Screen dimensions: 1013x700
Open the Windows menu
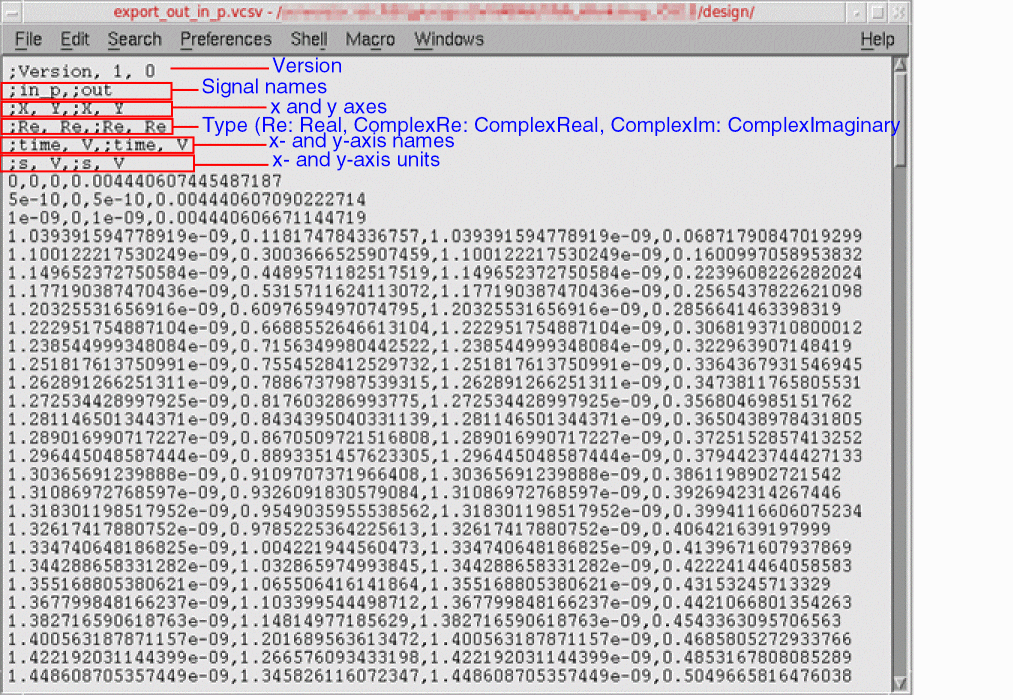coord(448,40)
